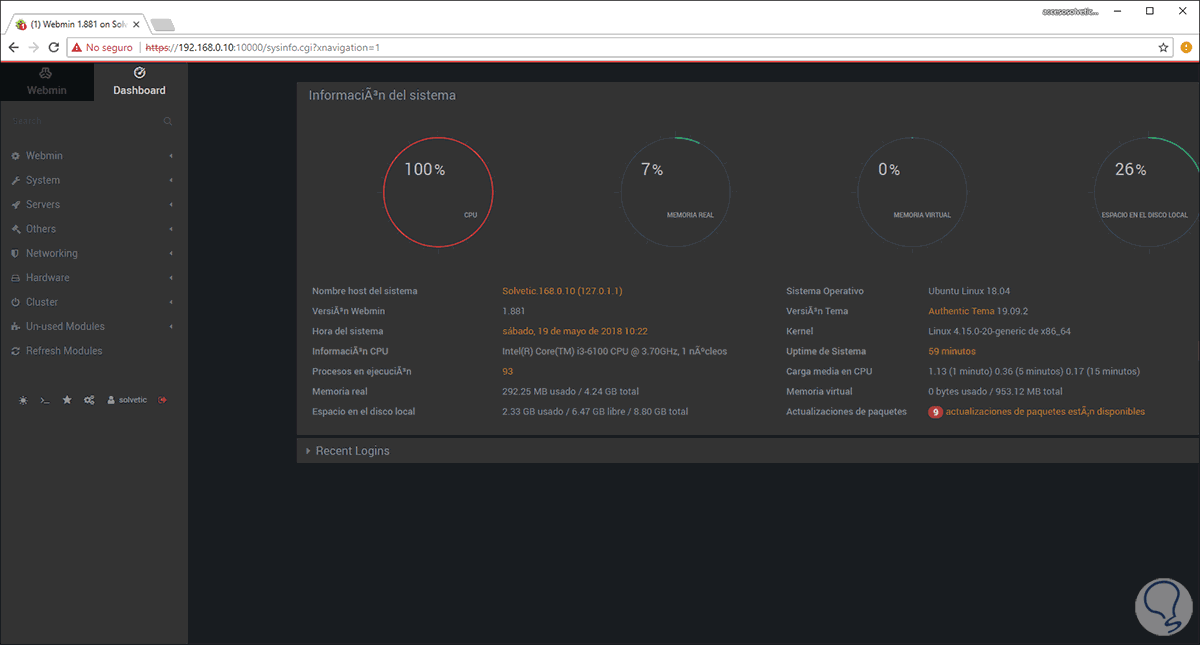Open the running processes count 93 link
Image resolution: width=1200 pixels, height=645 pixels.
(507, 371)
